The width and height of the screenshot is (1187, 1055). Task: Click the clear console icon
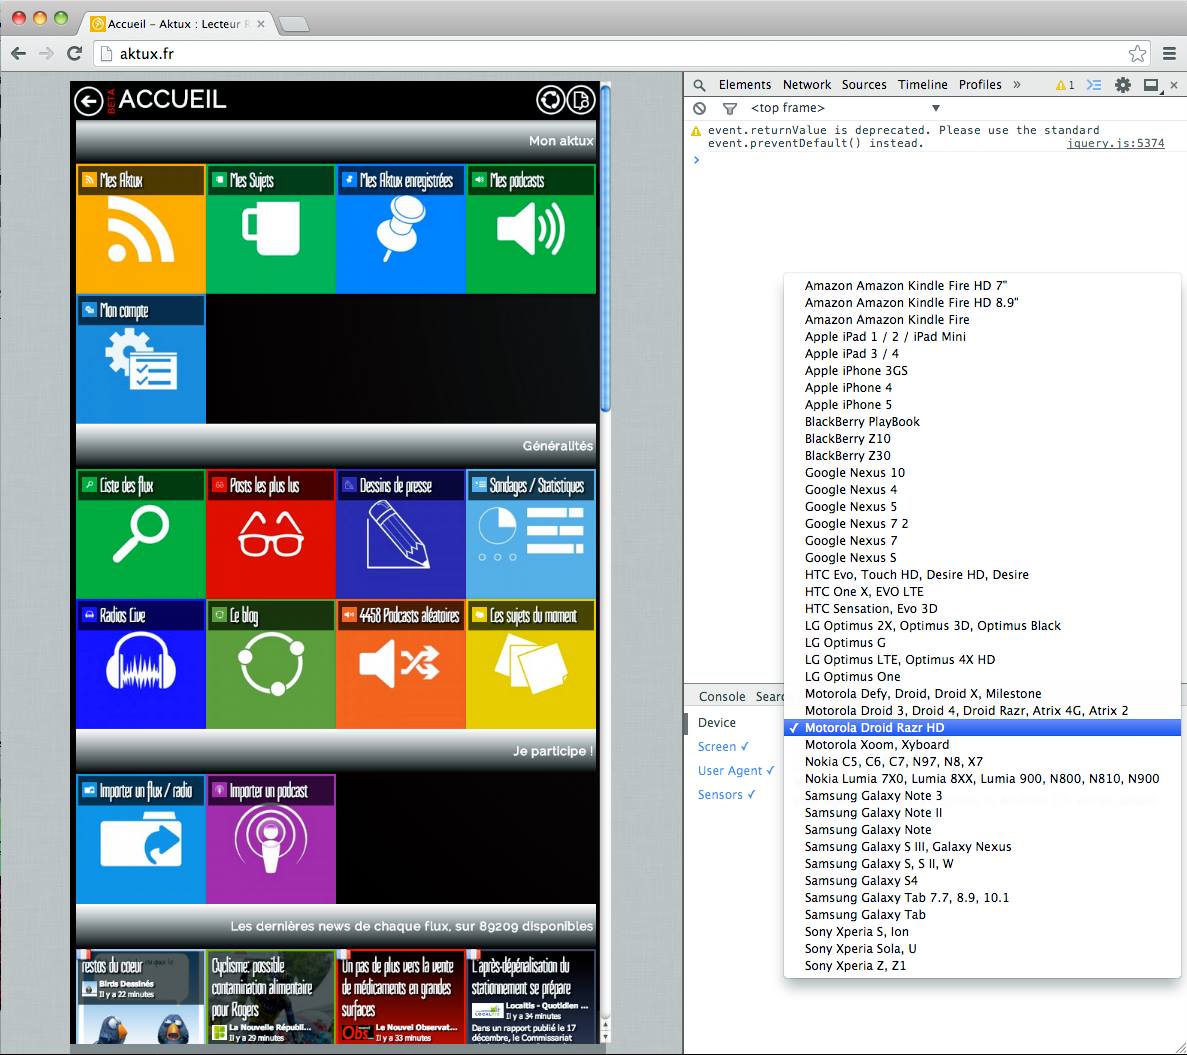click(700, 108)
